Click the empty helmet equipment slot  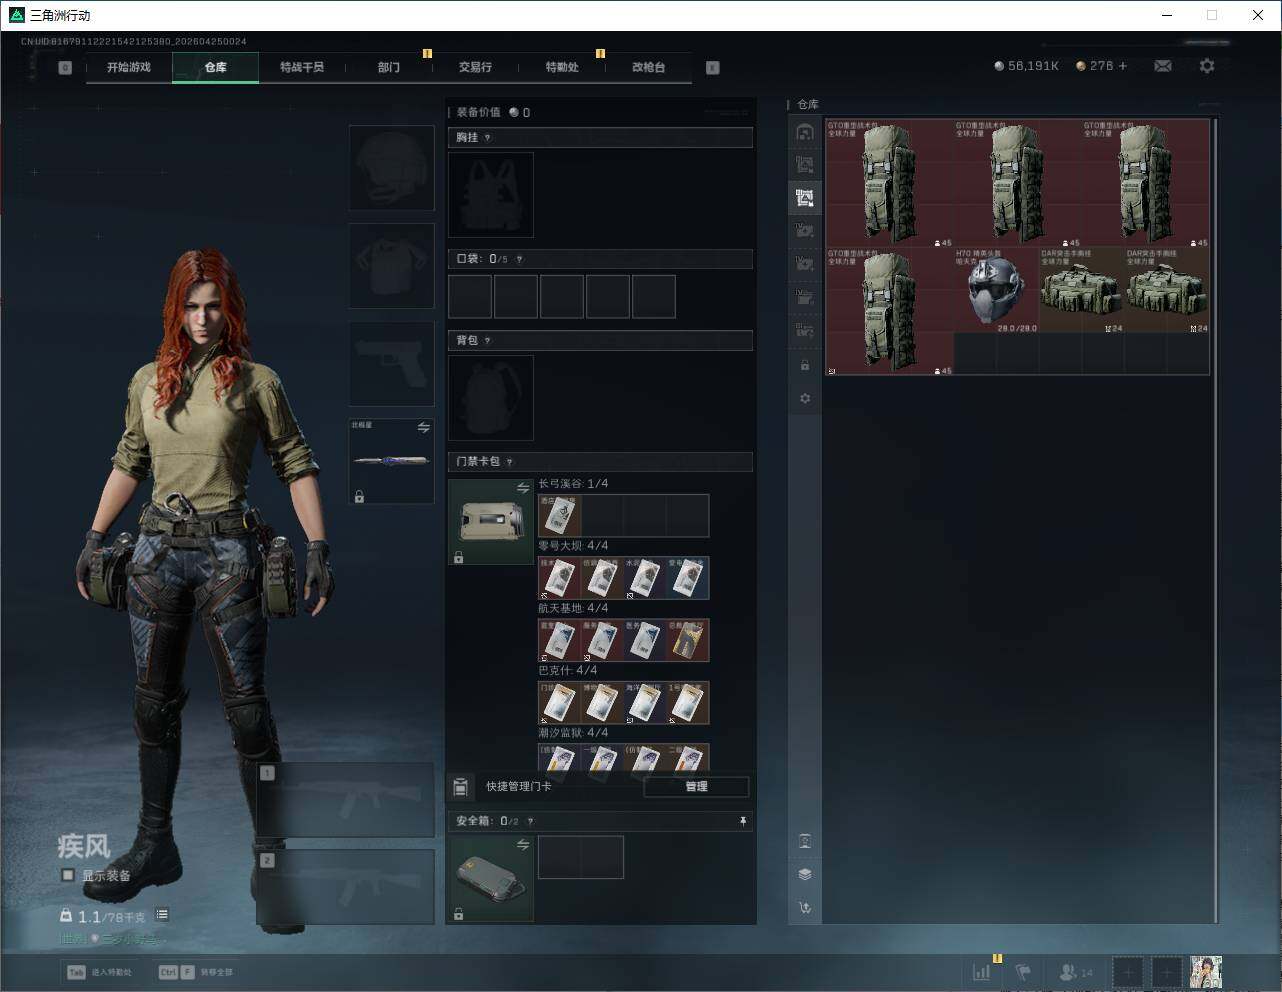click(x=392, y=168)
